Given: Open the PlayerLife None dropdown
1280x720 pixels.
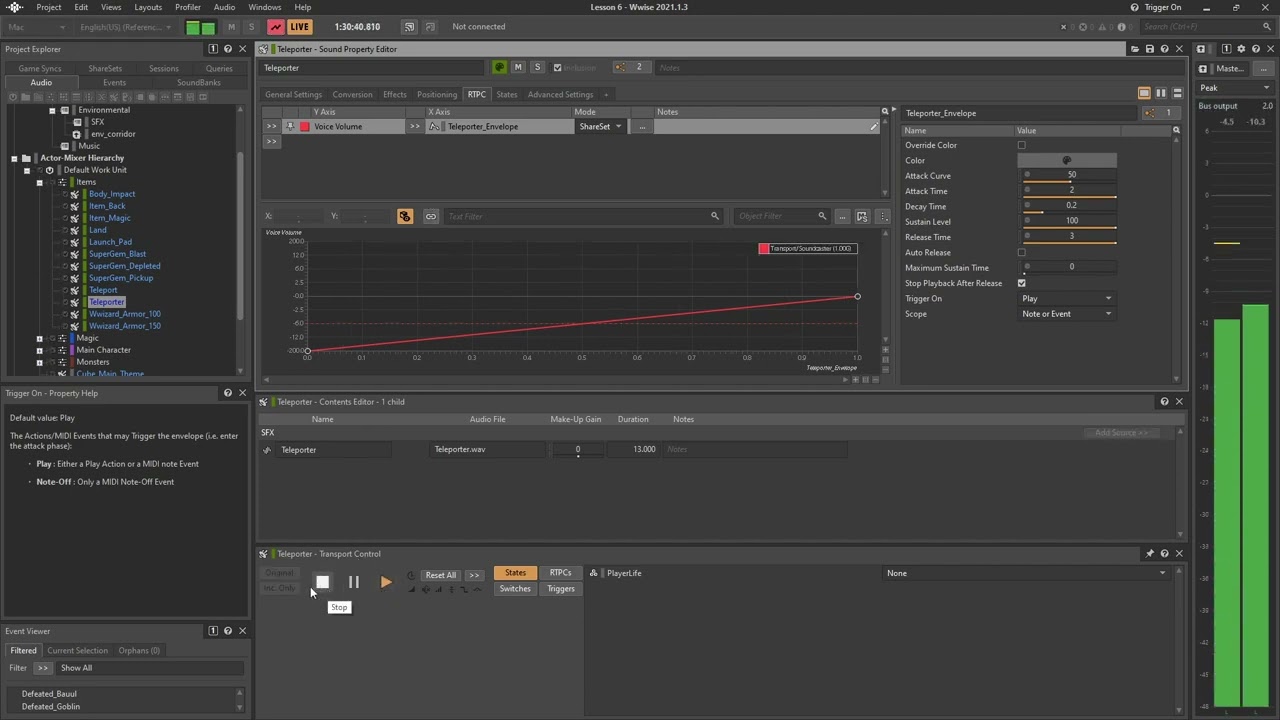Looking at the screenshot, I should click(1026, 573).
